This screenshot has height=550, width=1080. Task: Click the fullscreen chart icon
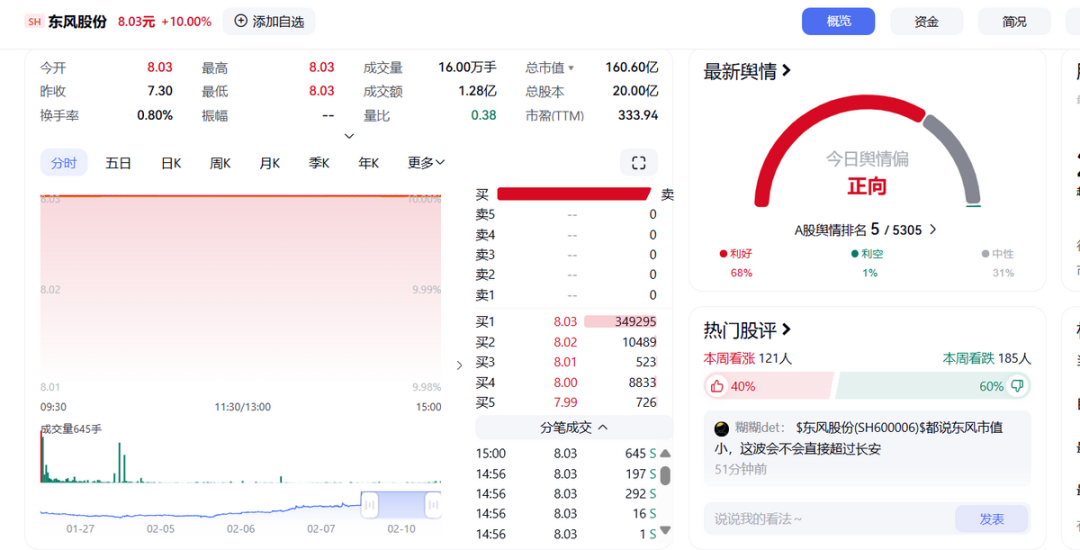pos(638,163)
